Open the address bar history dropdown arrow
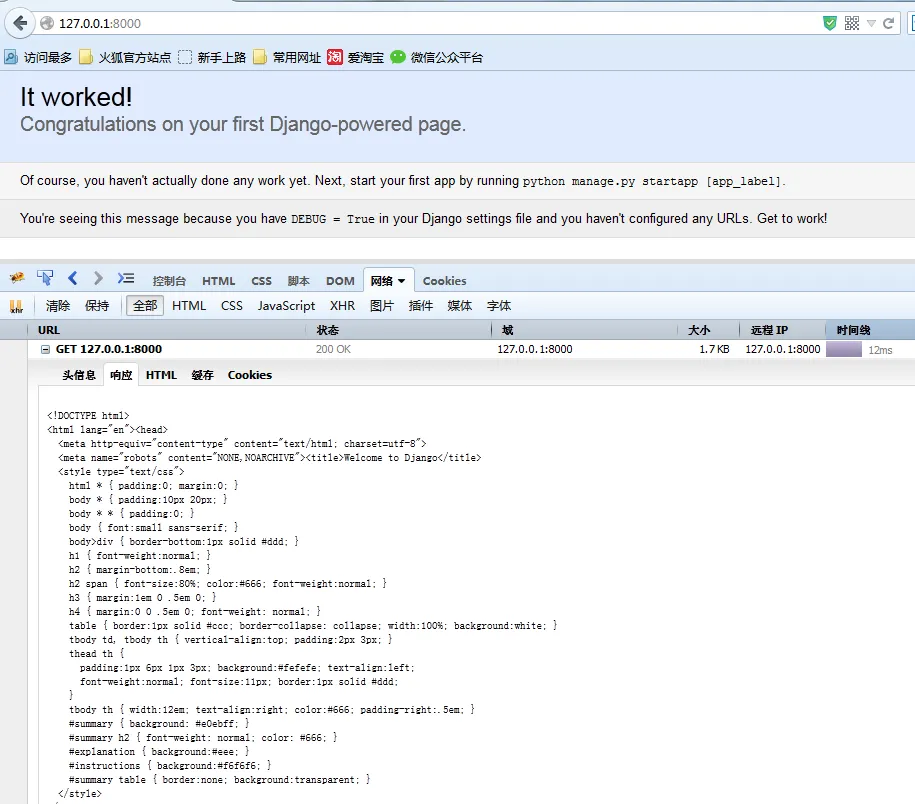Viewport: 915px width, 804px height. click(x=871, y=23)
